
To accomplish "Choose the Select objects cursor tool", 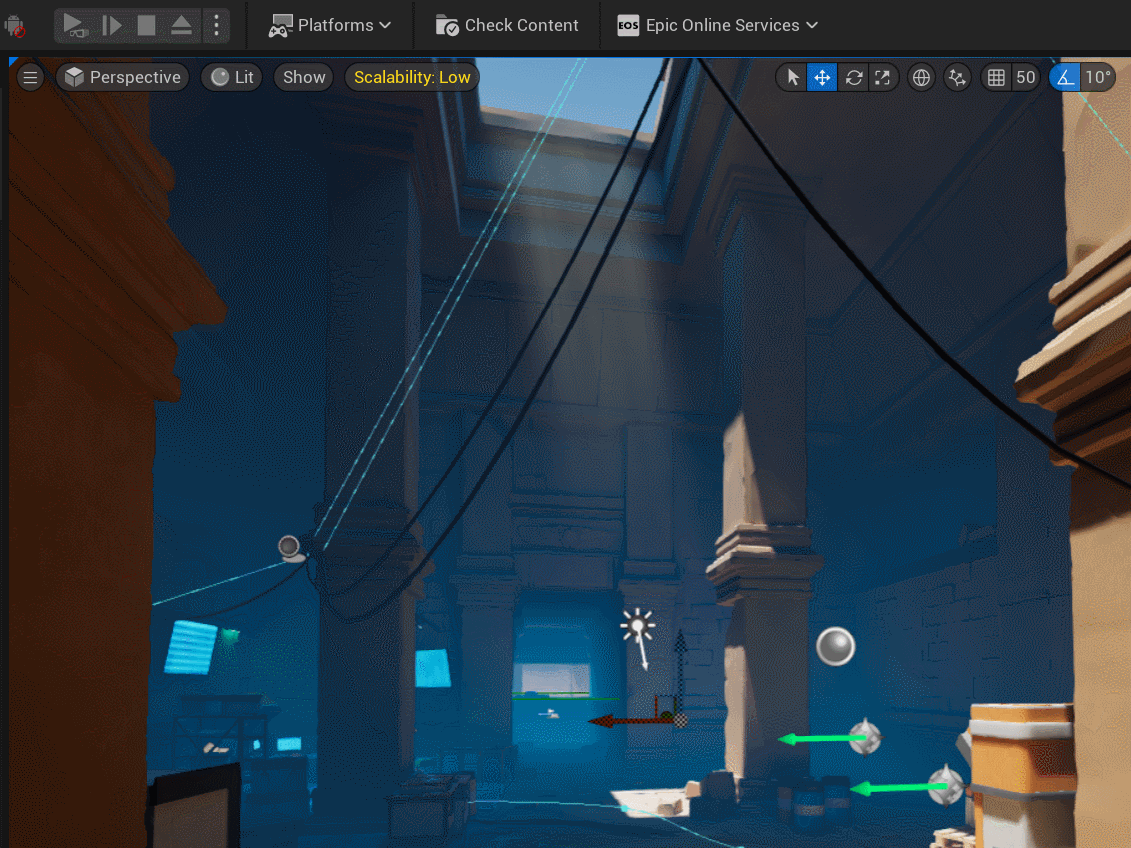I will pyautogui.click(x=793, y=77).
